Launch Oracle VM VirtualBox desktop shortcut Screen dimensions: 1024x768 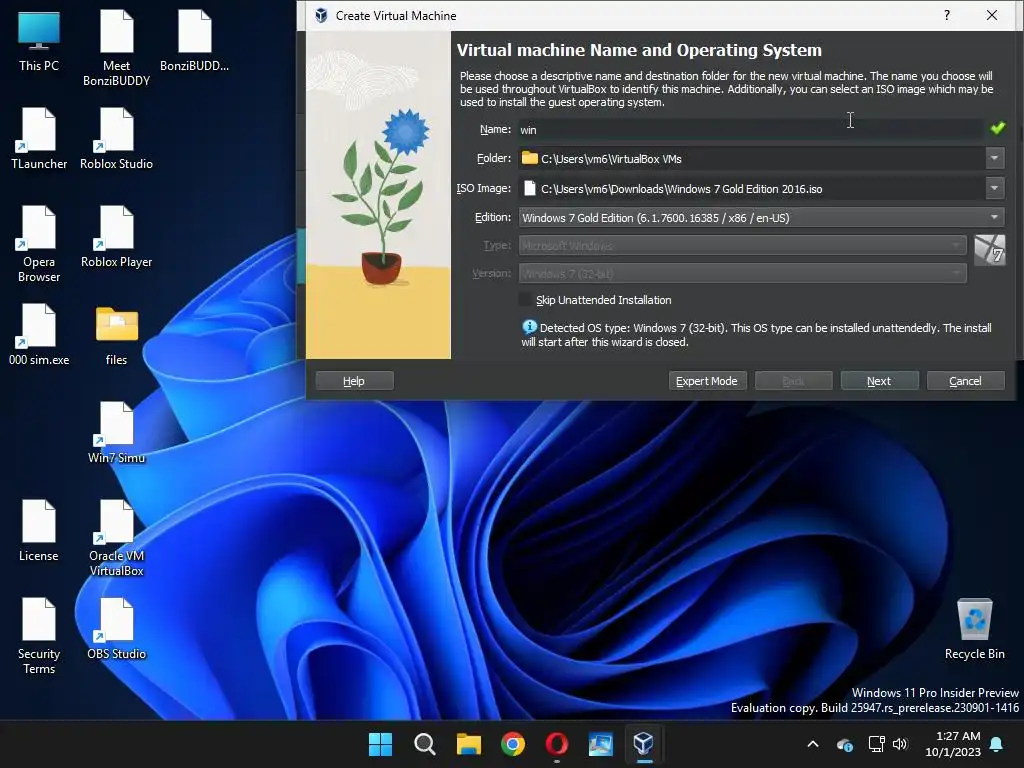pos(116,537)
